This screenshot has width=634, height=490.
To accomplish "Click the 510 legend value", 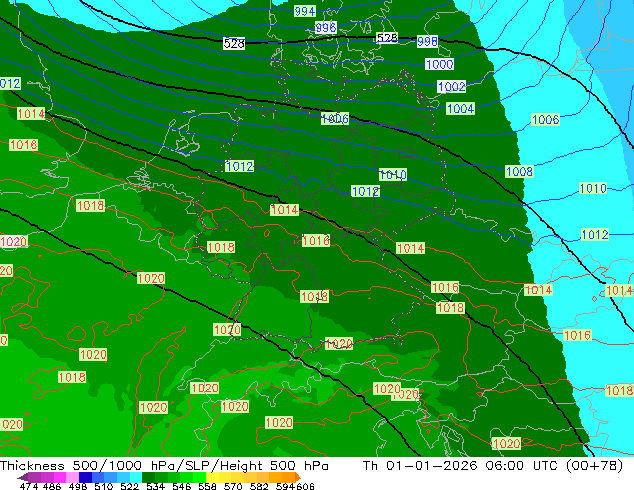I will click(x=104, y=486).
